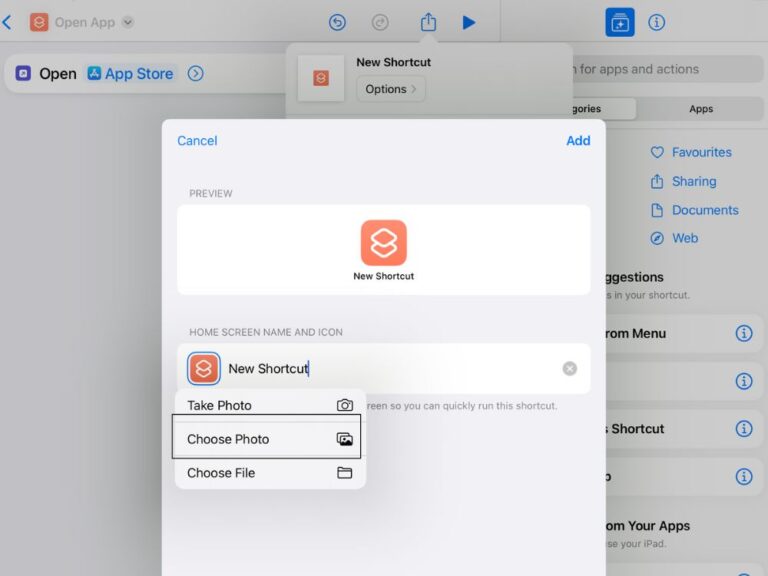
Task: Open the action library panel icon
Action: (x=620, y=22)
